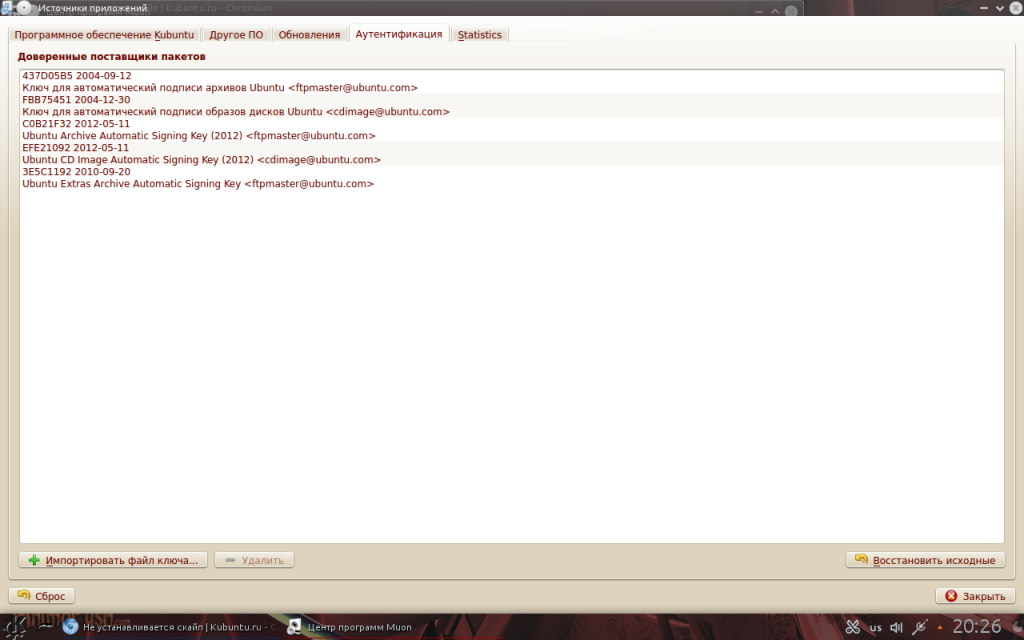Open the Kubuntu software tab
Screen dimensions: 1024x640
tap(104, 35)
